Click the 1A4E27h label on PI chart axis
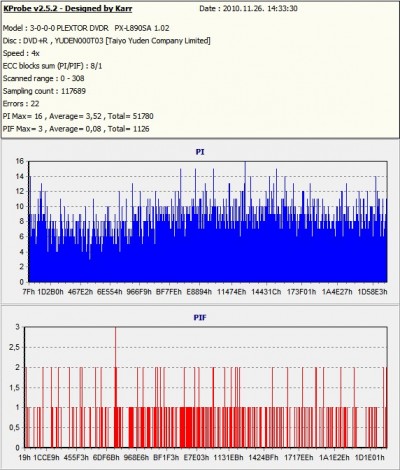 click(x=337, y=292)
